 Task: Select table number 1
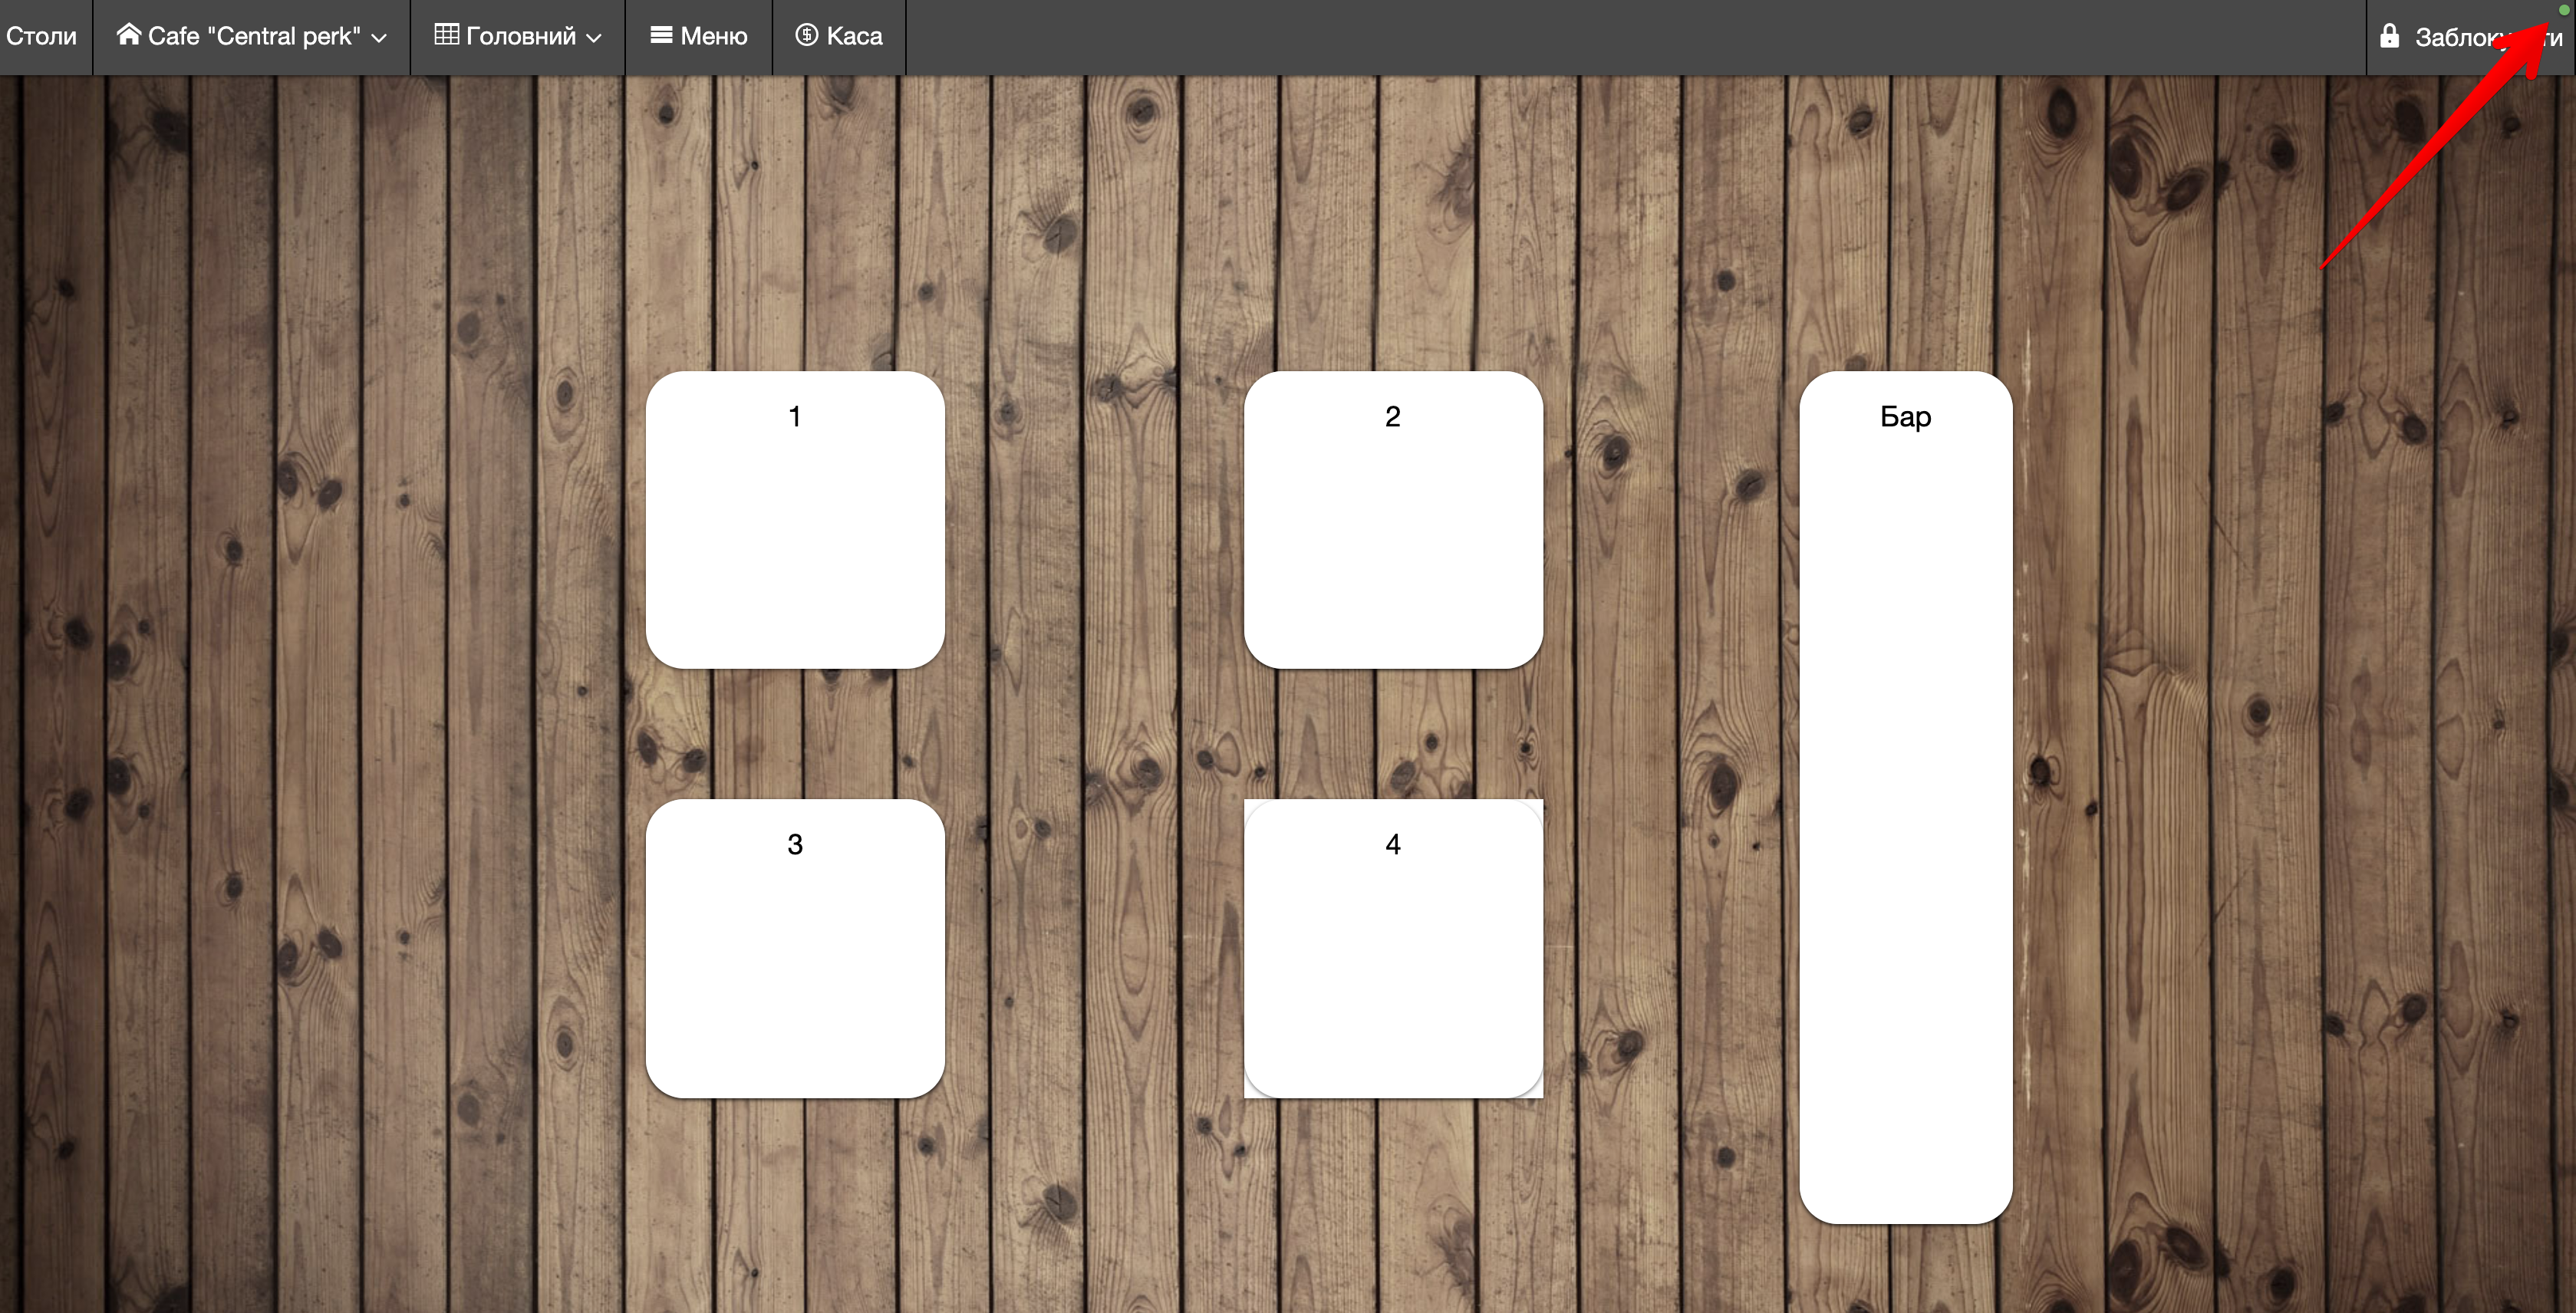[795, 520]
